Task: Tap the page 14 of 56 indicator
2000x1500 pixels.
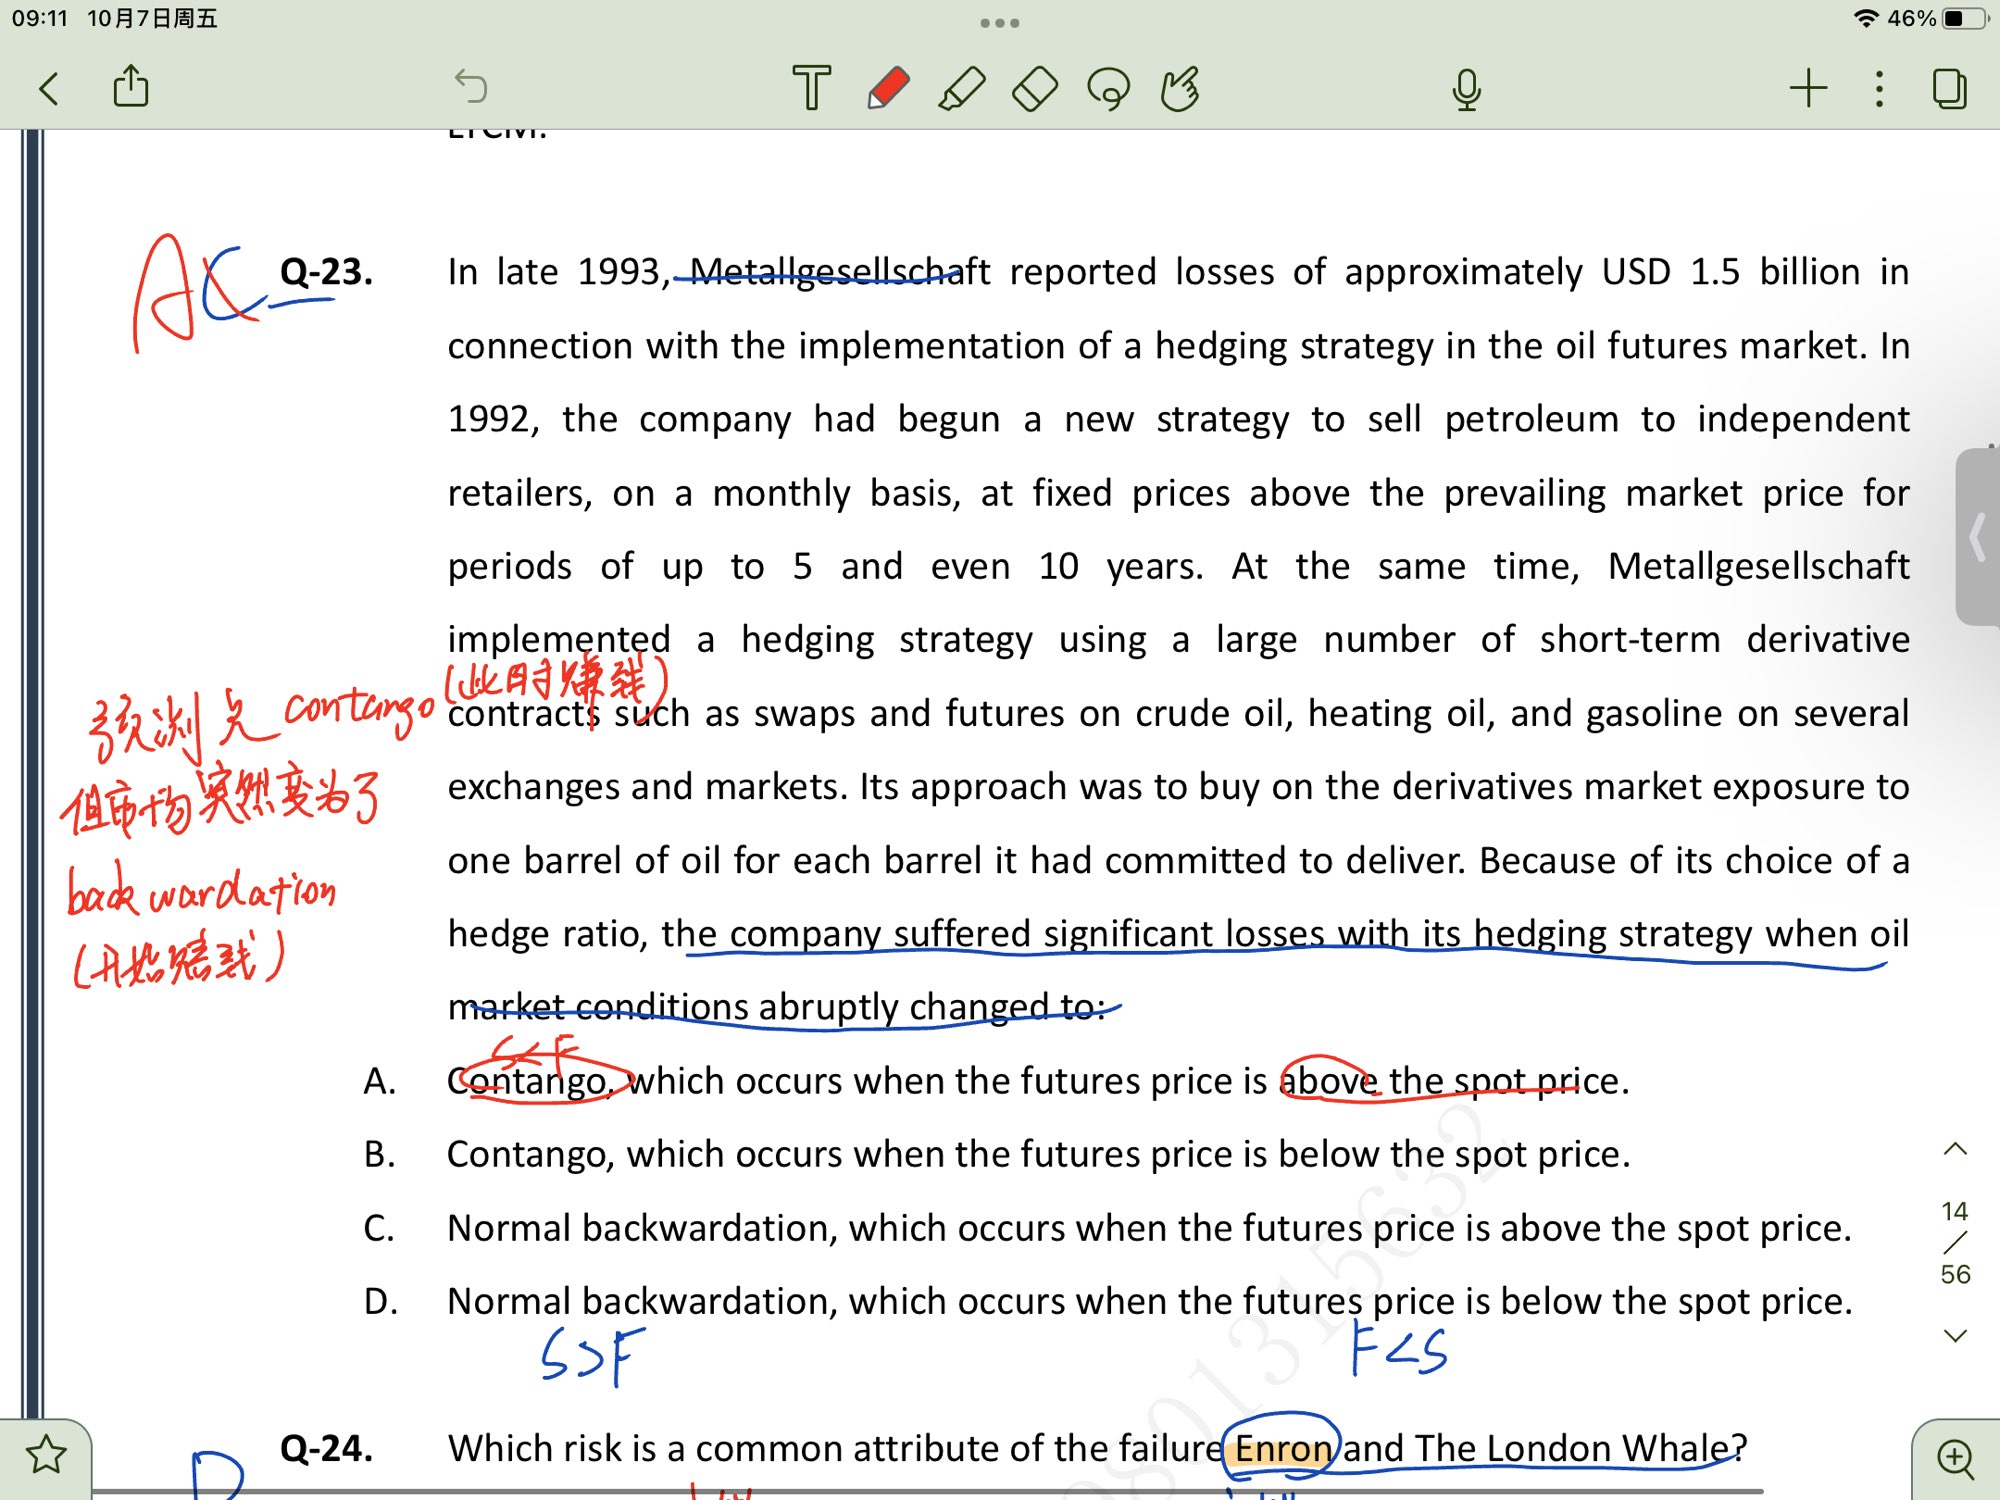Action: (x=1955, y=1243)
